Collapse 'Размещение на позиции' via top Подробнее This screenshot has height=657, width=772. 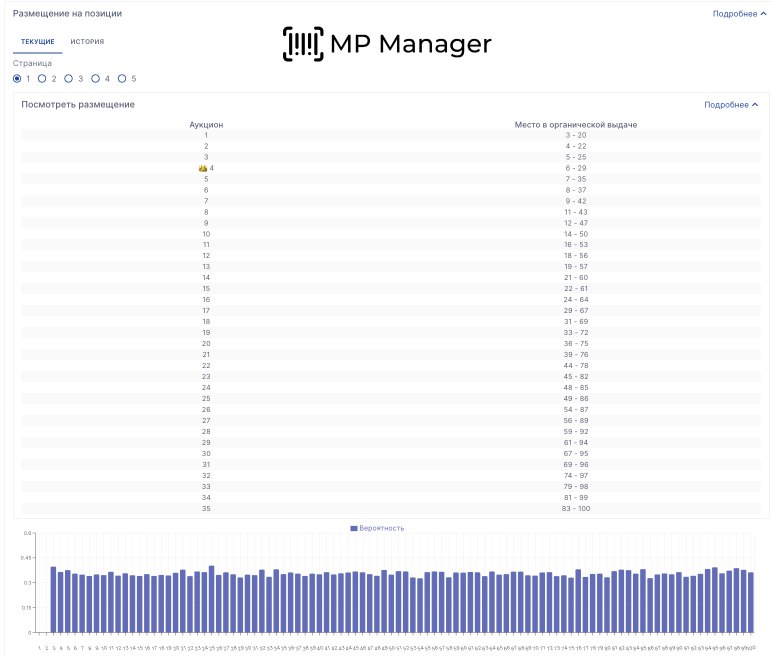(739, 14)
